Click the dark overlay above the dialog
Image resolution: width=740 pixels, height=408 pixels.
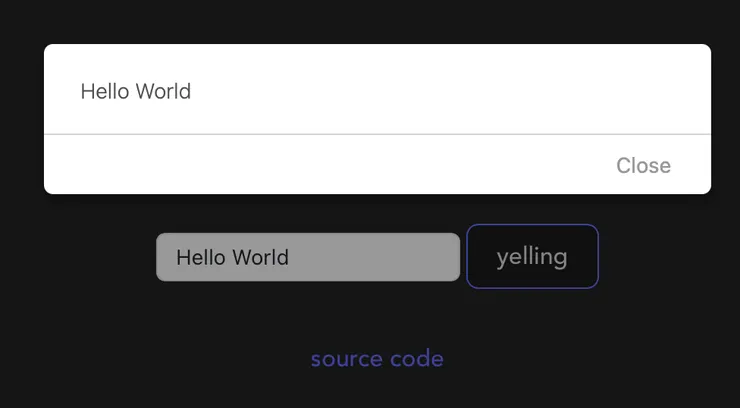point(377,20)
